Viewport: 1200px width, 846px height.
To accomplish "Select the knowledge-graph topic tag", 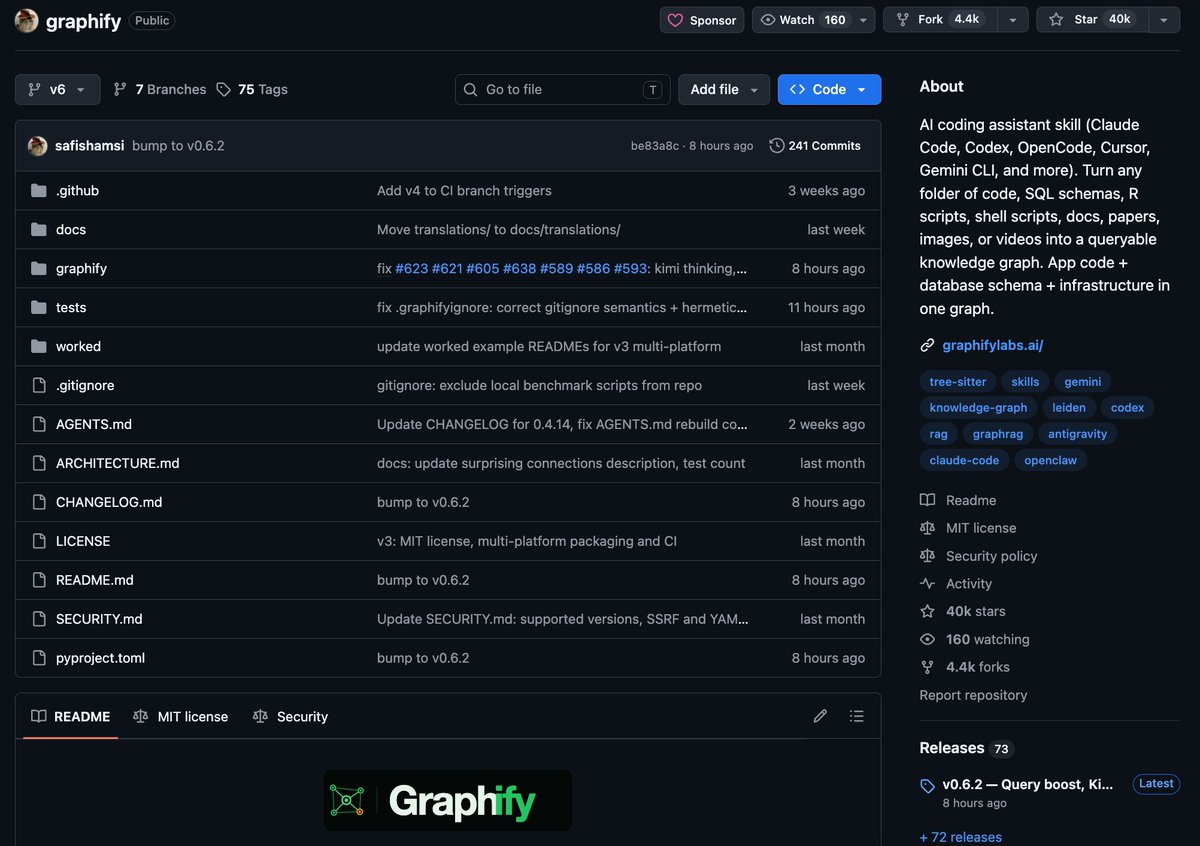I will tap(978, 407).
